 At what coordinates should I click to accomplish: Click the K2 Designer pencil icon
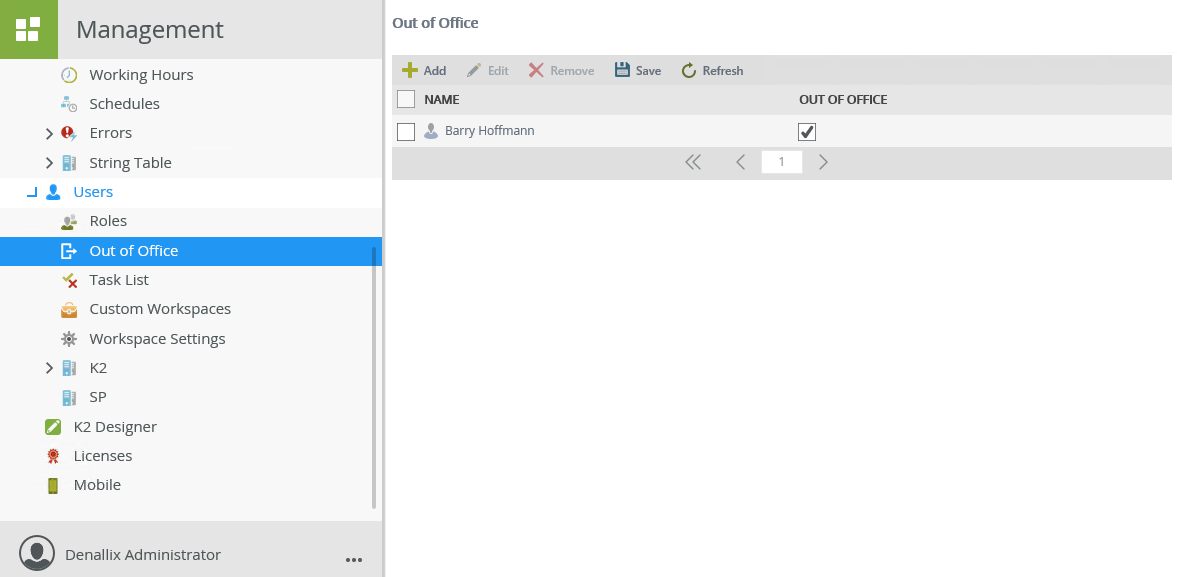point(53,427)
